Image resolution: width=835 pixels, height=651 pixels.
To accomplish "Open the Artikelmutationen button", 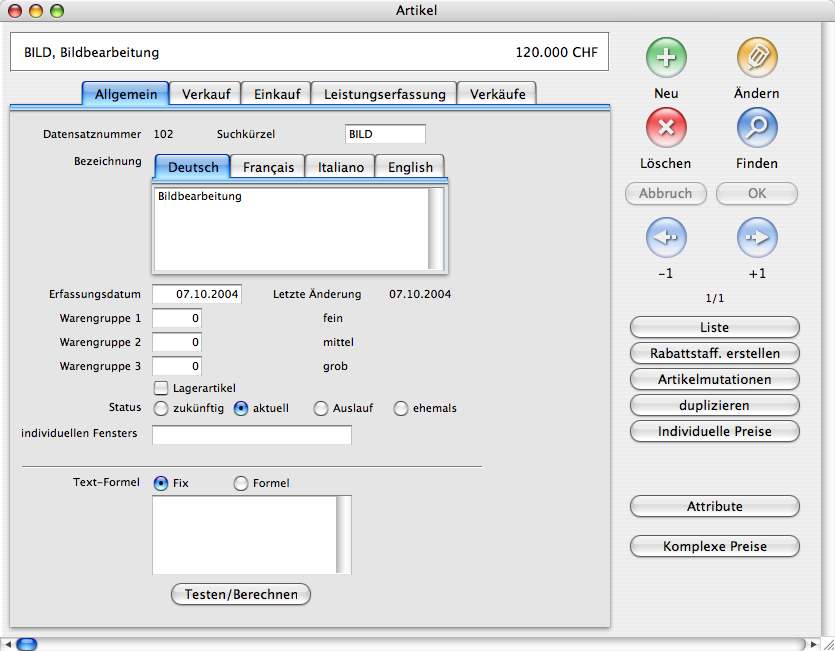I will point(714,379).
